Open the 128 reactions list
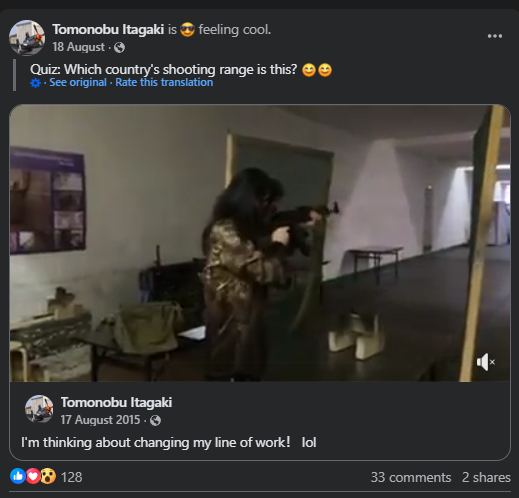 (72, 477)
